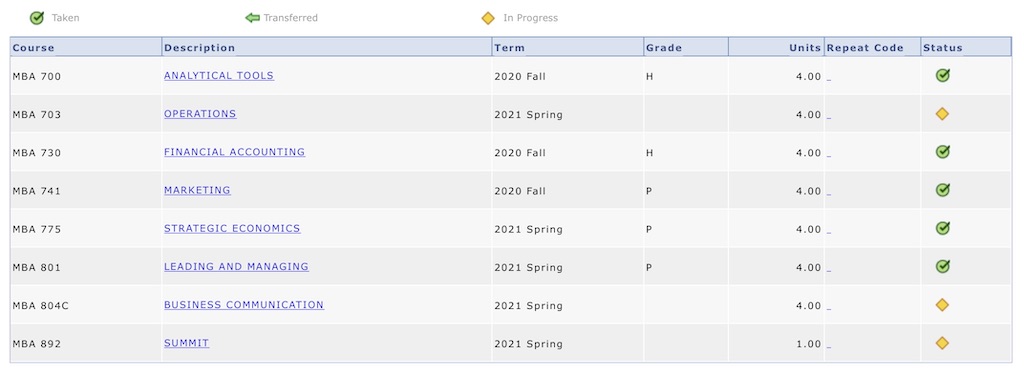Image resolution: width=1024 pixels, height=376 pixels.
Task: Sort by the Grade column header
Action: tap(664, 48)
